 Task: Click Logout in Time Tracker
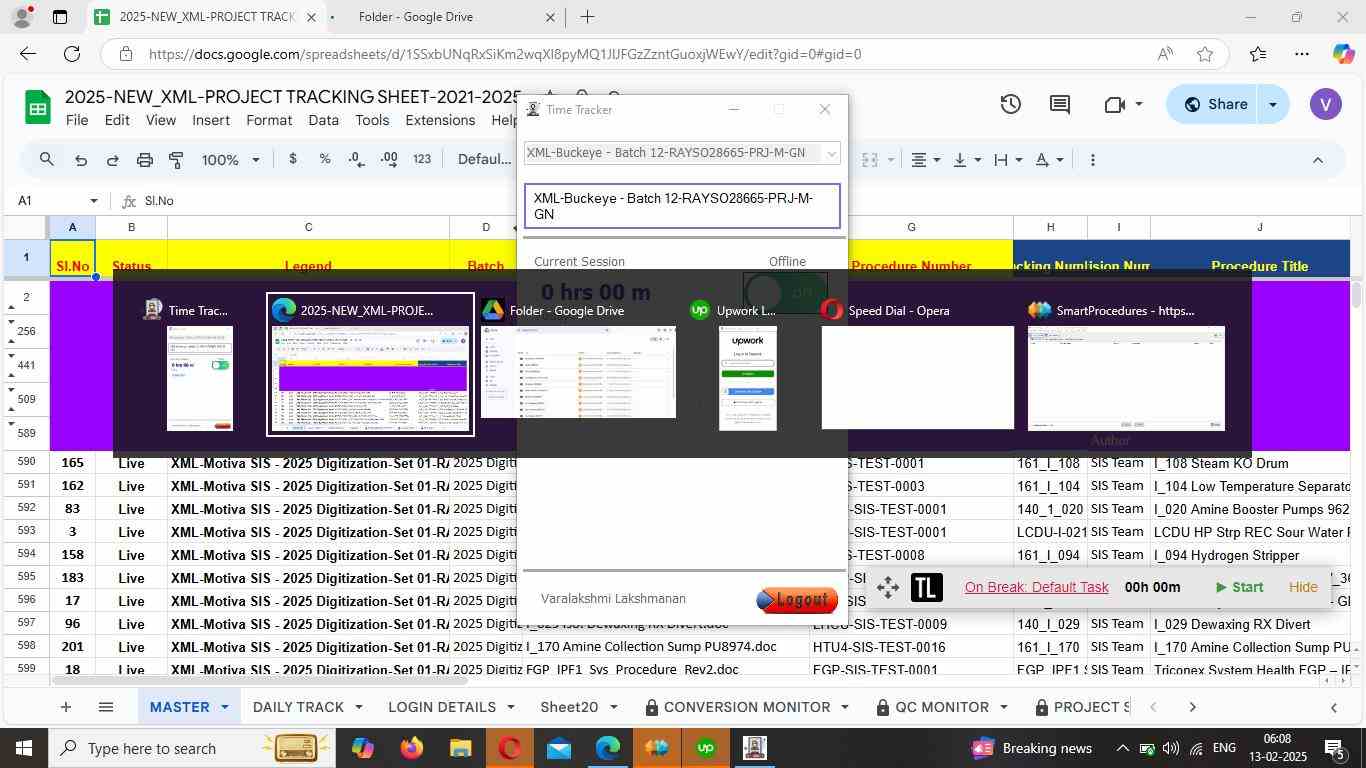tap(797, 599)
